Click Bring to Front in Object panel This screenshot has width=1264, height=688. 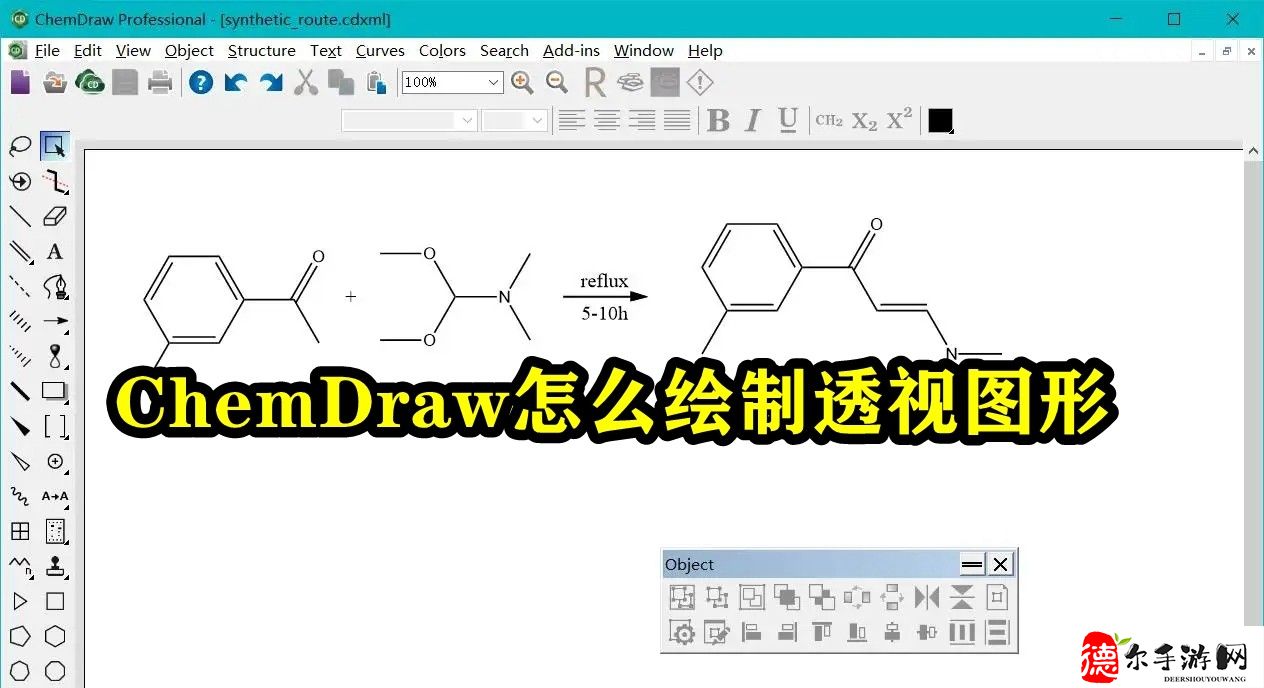coord(787,597)
